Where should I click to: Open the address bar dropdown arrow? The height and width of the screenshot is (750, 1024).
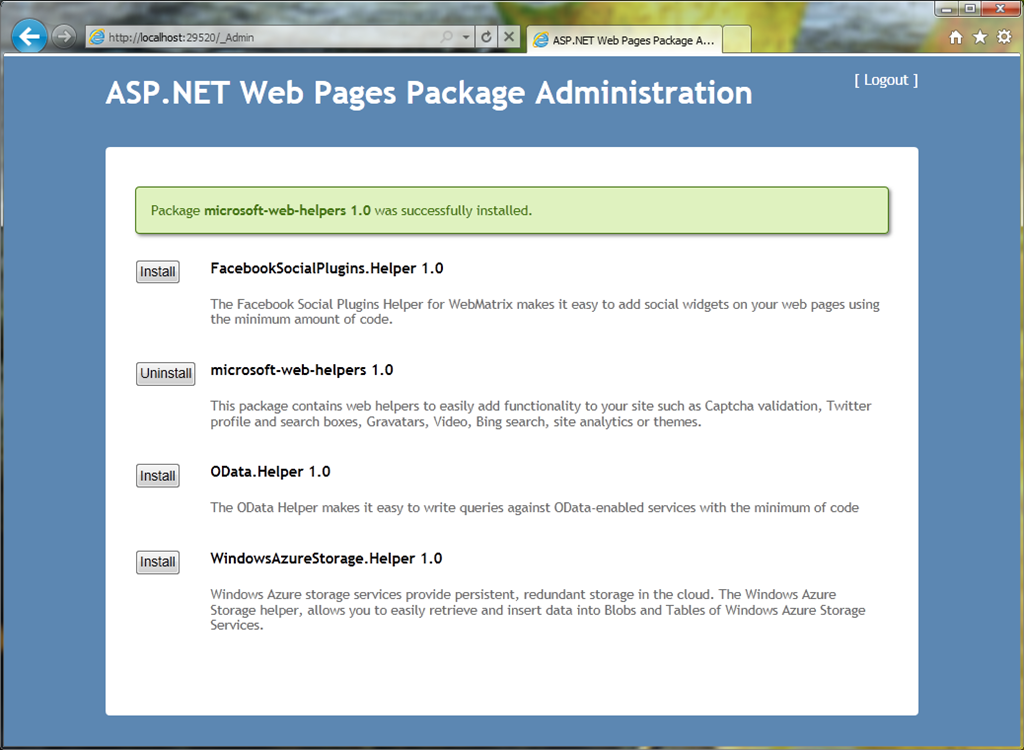point(466,37)
